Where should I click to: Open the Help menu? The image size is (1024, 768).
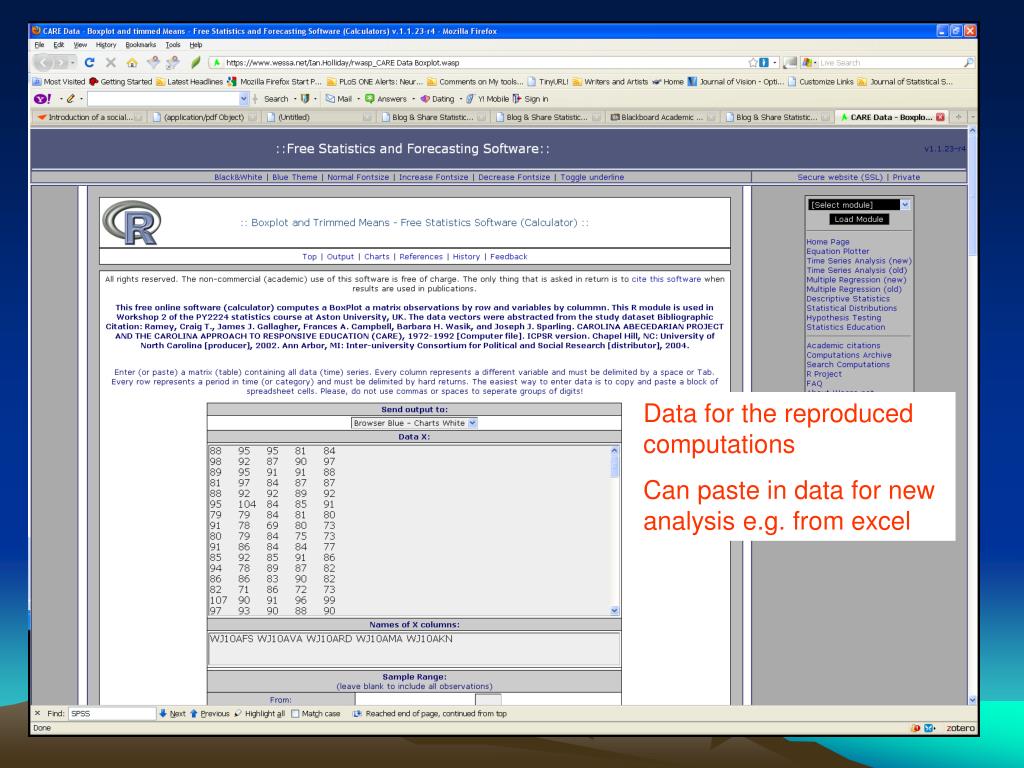pos(195,45)
